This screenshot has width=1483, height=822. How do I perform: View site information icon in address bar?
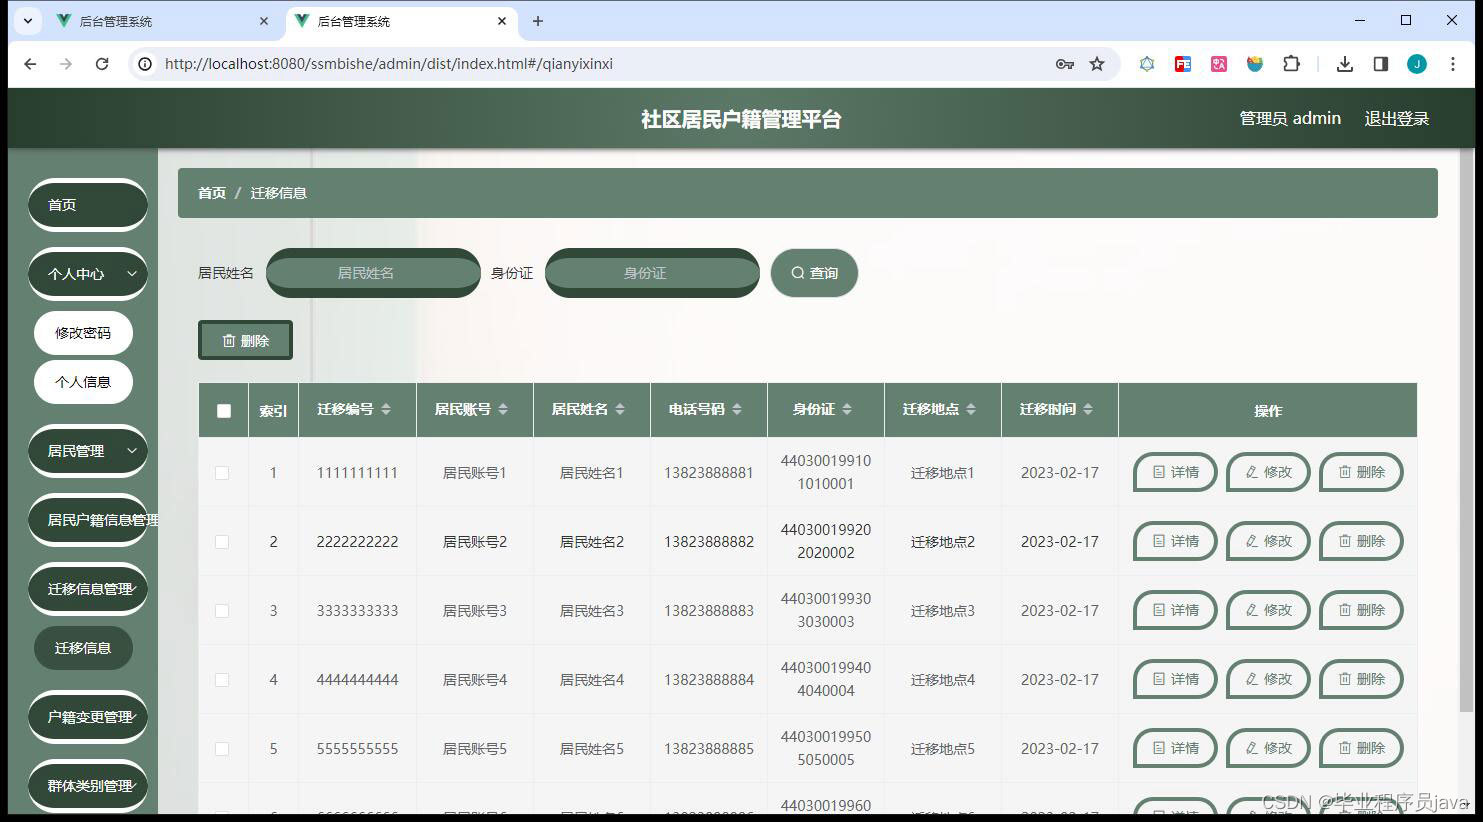coord(145,64)
